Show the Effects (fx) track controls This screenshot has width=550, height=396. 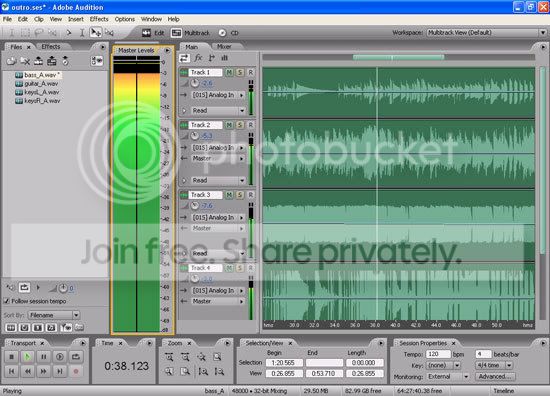tap(198, 58)
